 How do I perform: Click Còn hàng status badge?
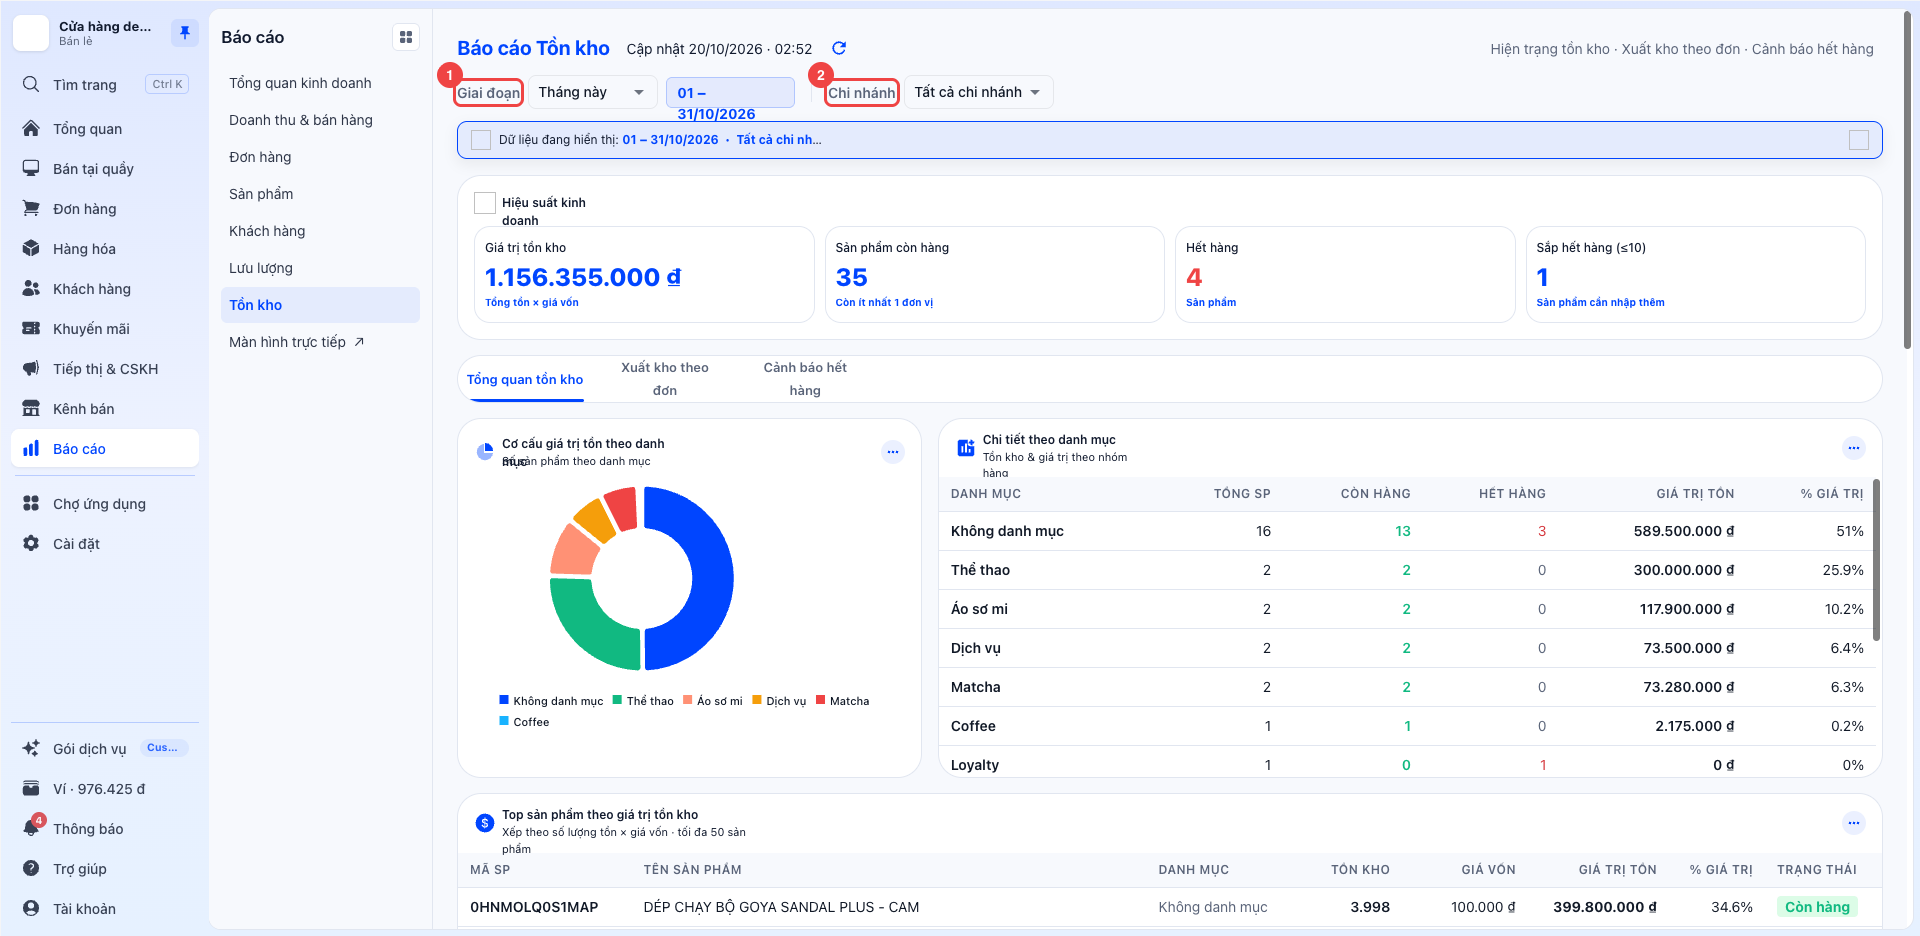point(1817,907)
